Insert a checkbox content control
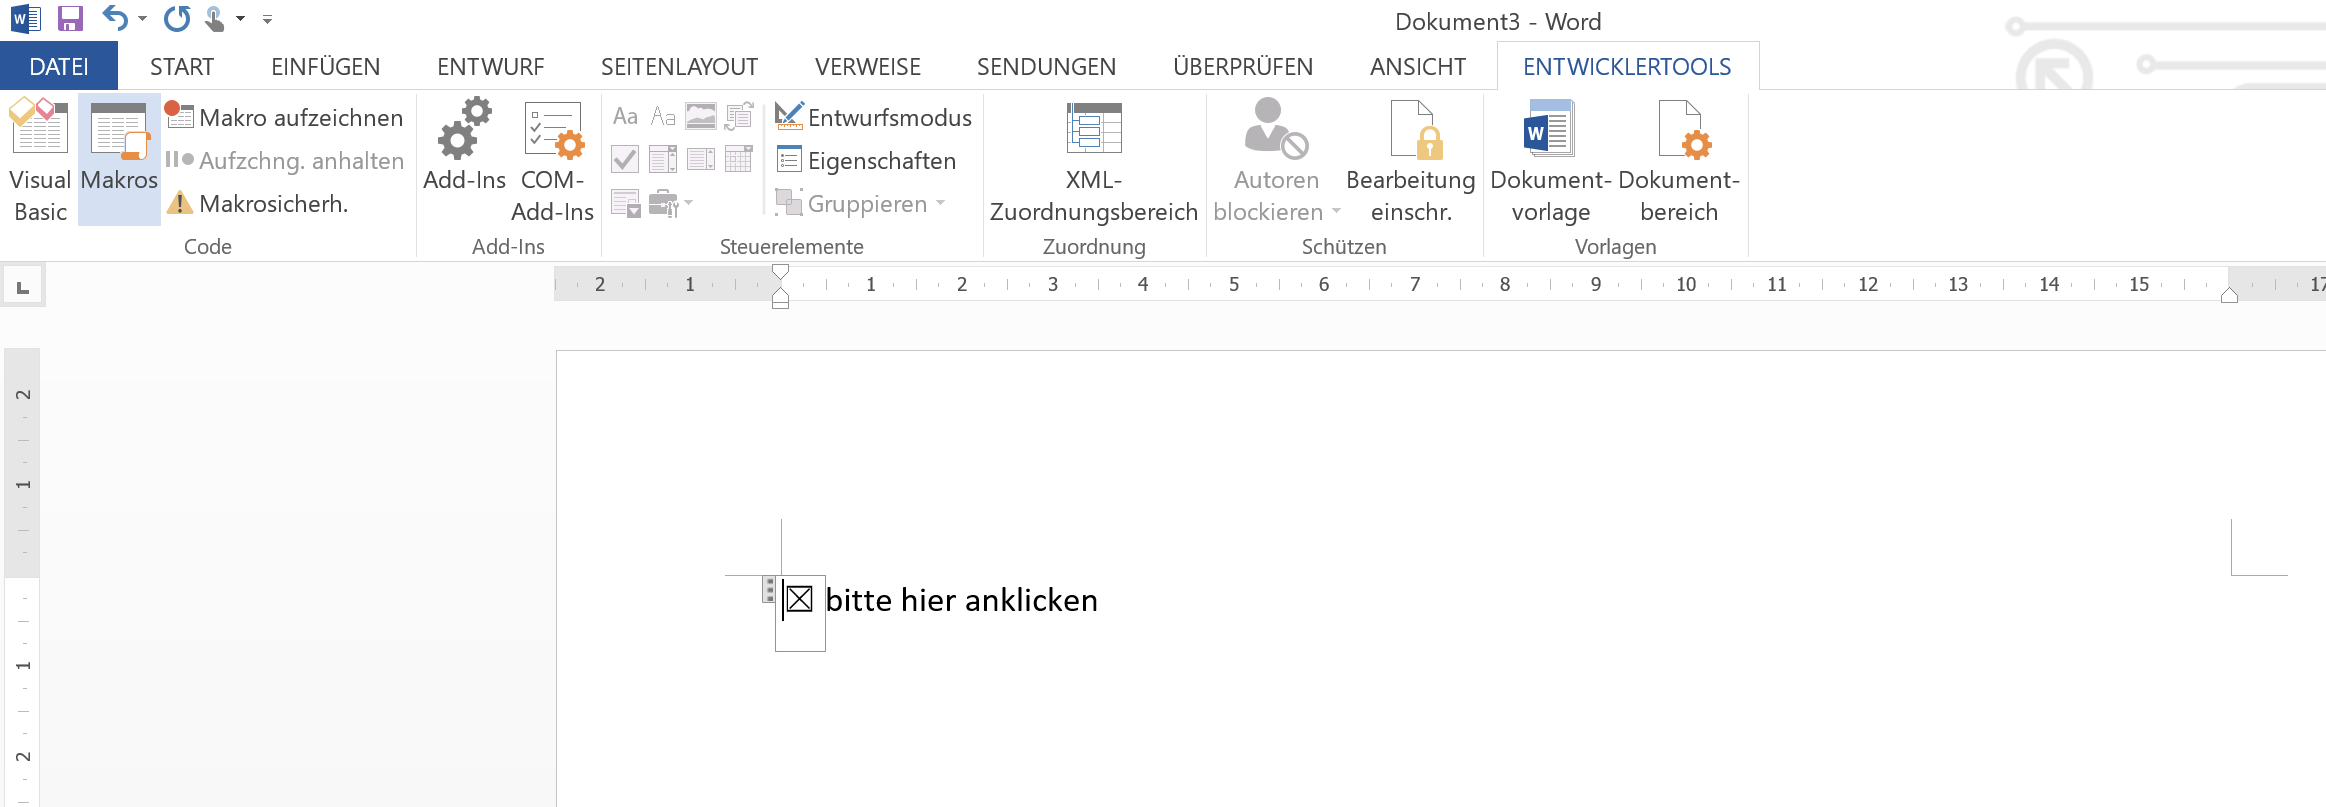Viewport: 2326px width, 807px height. point(625,159)
